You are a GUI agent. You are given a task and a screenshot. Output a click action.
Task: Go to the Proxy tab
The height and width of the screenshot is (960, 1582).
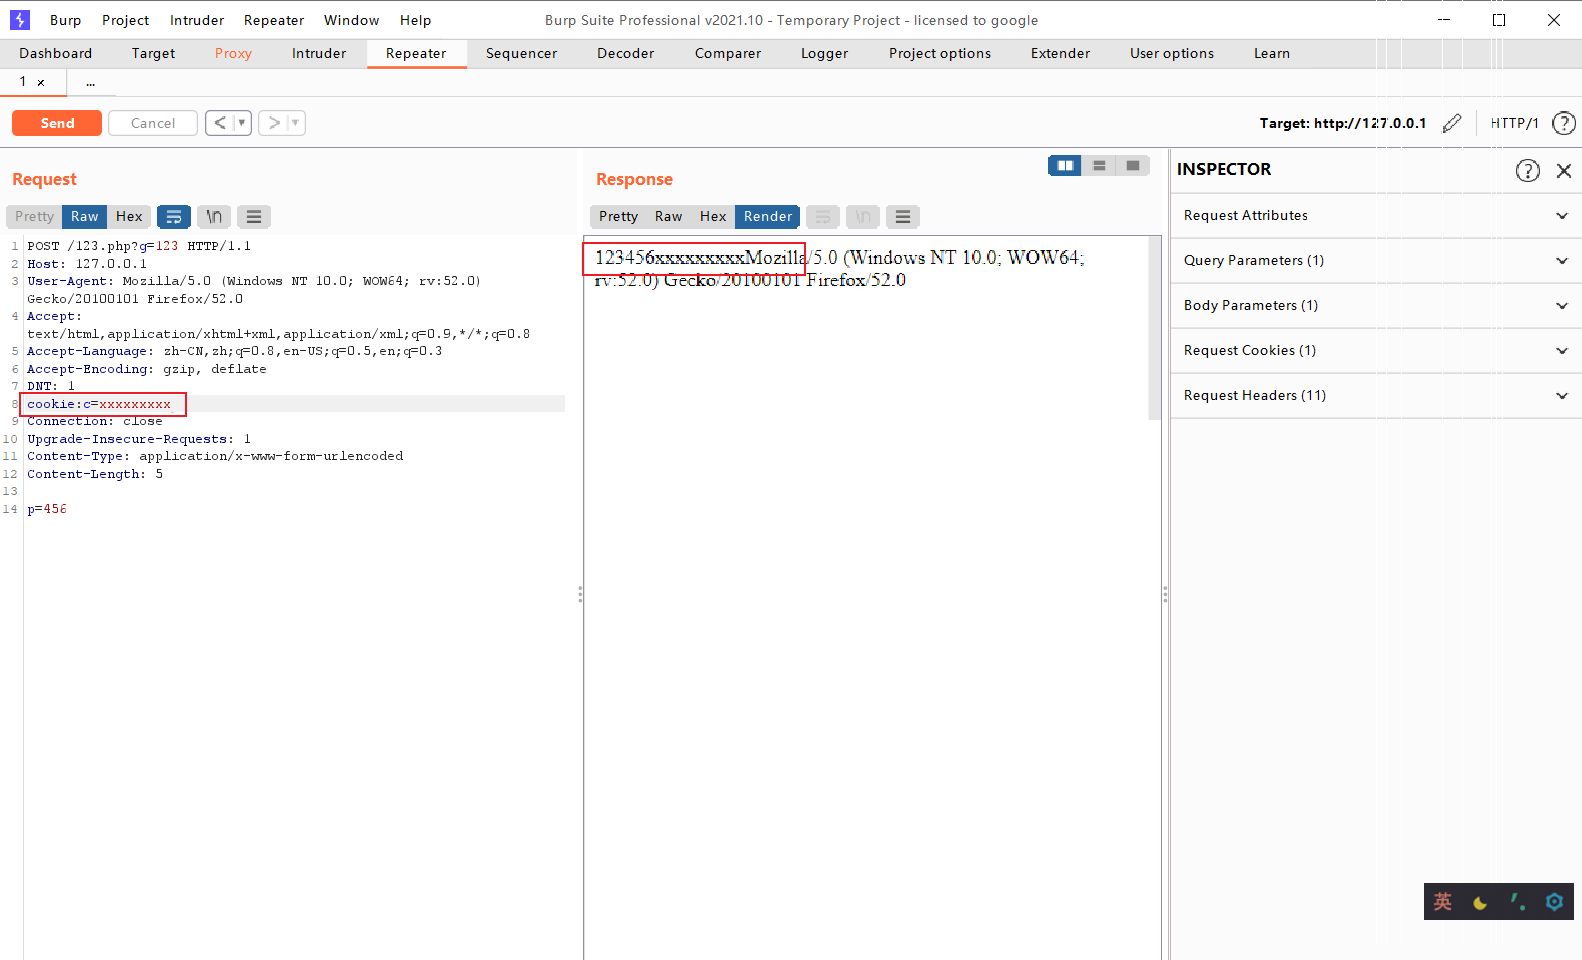point(233,53)
